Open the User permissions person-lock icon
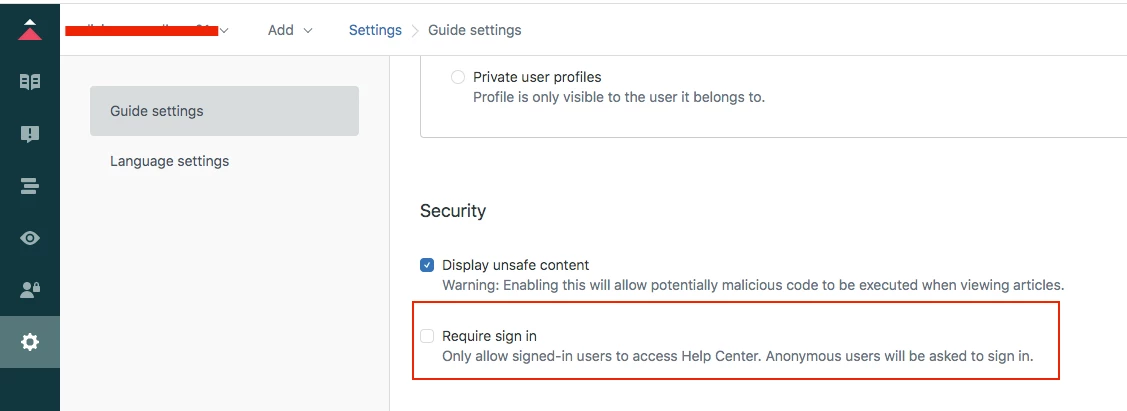Viewport: 1127px width, 411px height. pos(29,290)
